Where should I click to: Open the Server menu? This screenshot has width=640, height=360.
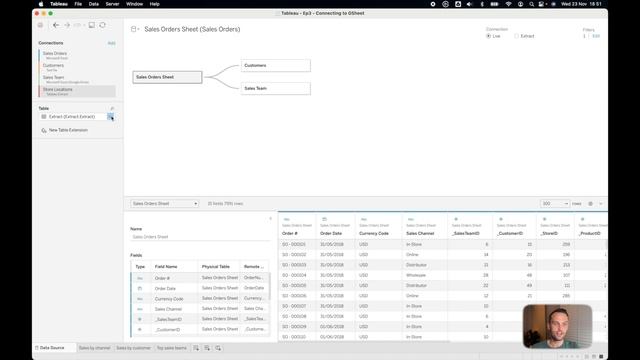click(112, 4)
